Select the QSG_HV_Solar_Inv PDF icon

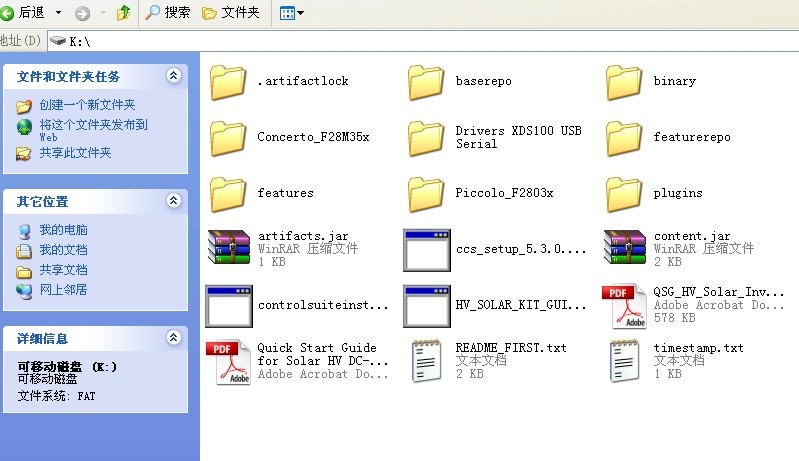625,306
